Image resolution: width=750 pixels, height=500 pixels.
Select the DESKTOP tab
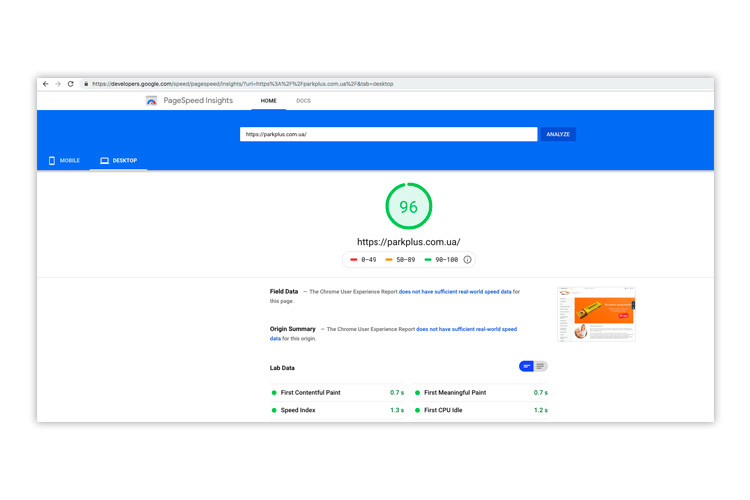[118, 160]
